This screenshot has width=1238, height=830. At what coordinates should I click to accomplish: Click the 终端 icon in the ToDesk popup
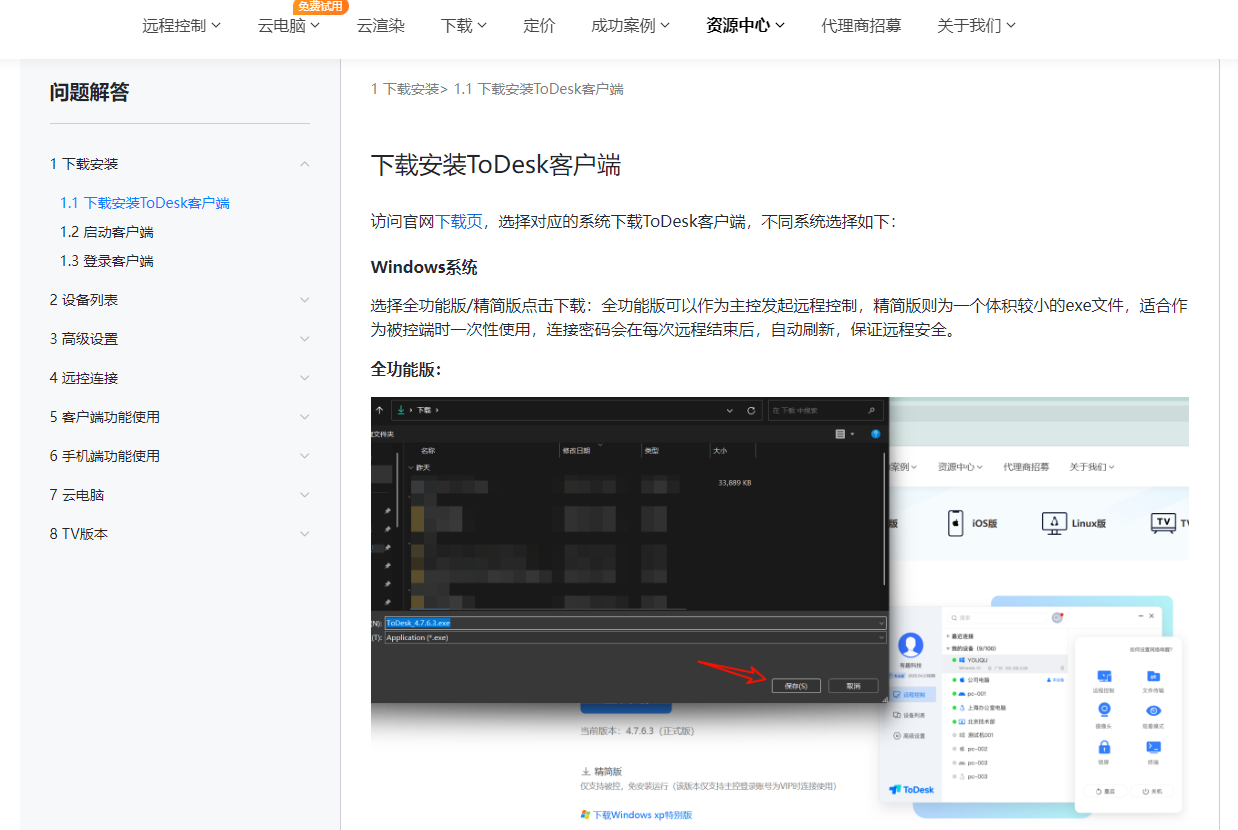click(x=1152, y=747)
